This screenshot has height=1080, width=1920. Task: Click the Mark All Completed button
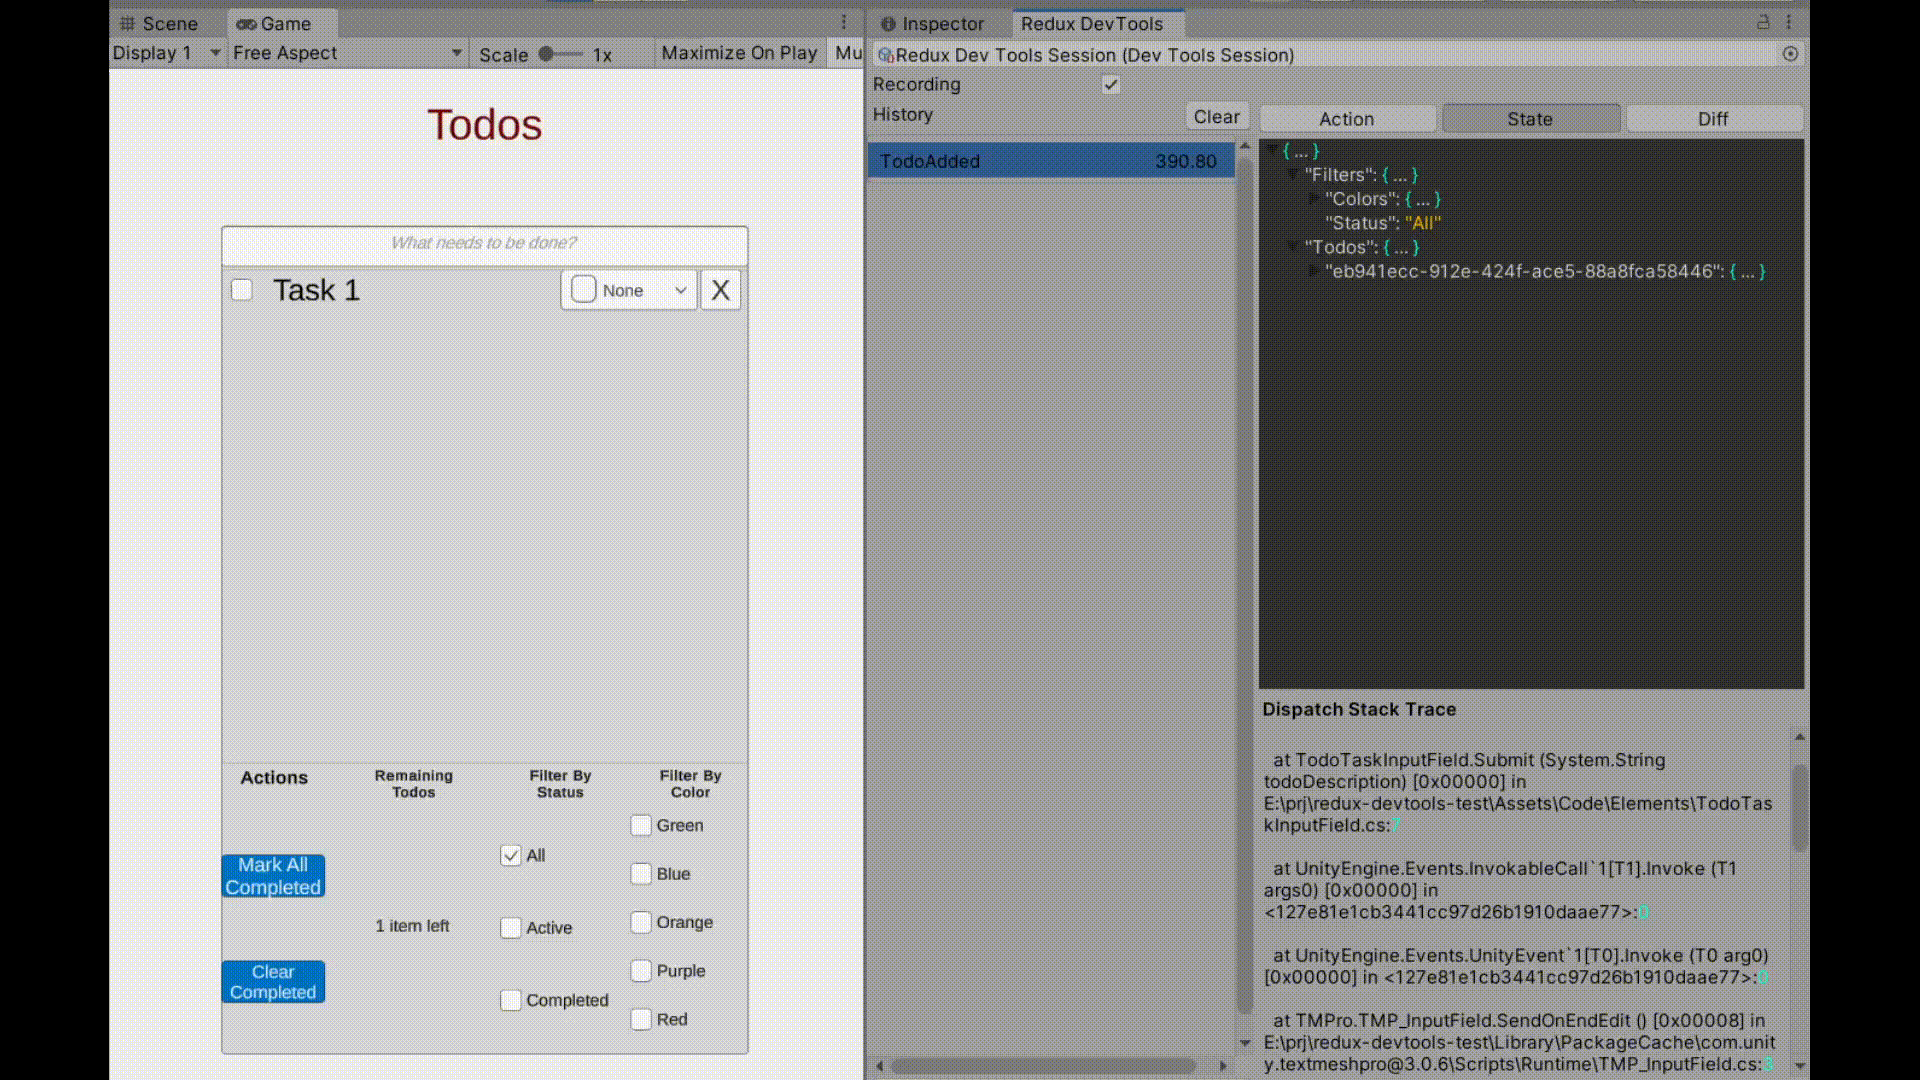coord(273,876)
